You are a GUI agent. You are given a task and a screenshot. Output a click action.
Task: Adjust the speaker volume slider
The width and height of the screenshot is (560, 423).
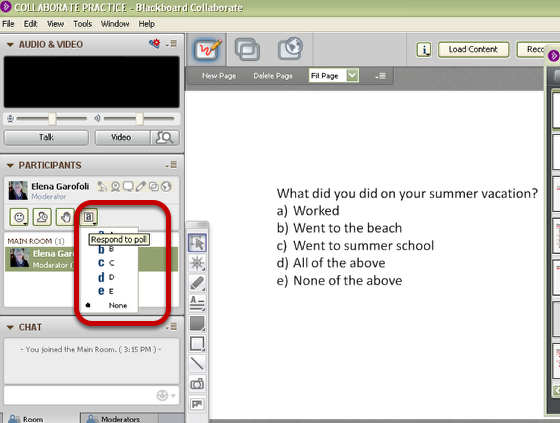[x=139, y=119]
